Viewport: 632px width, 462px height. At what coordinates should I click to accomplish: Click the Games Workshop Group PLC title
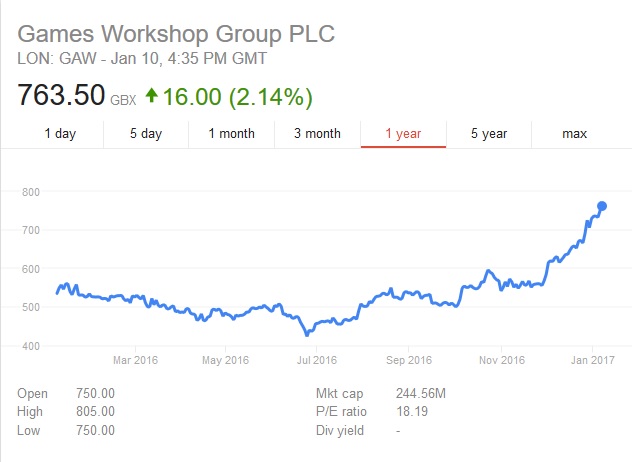point(176,33)
